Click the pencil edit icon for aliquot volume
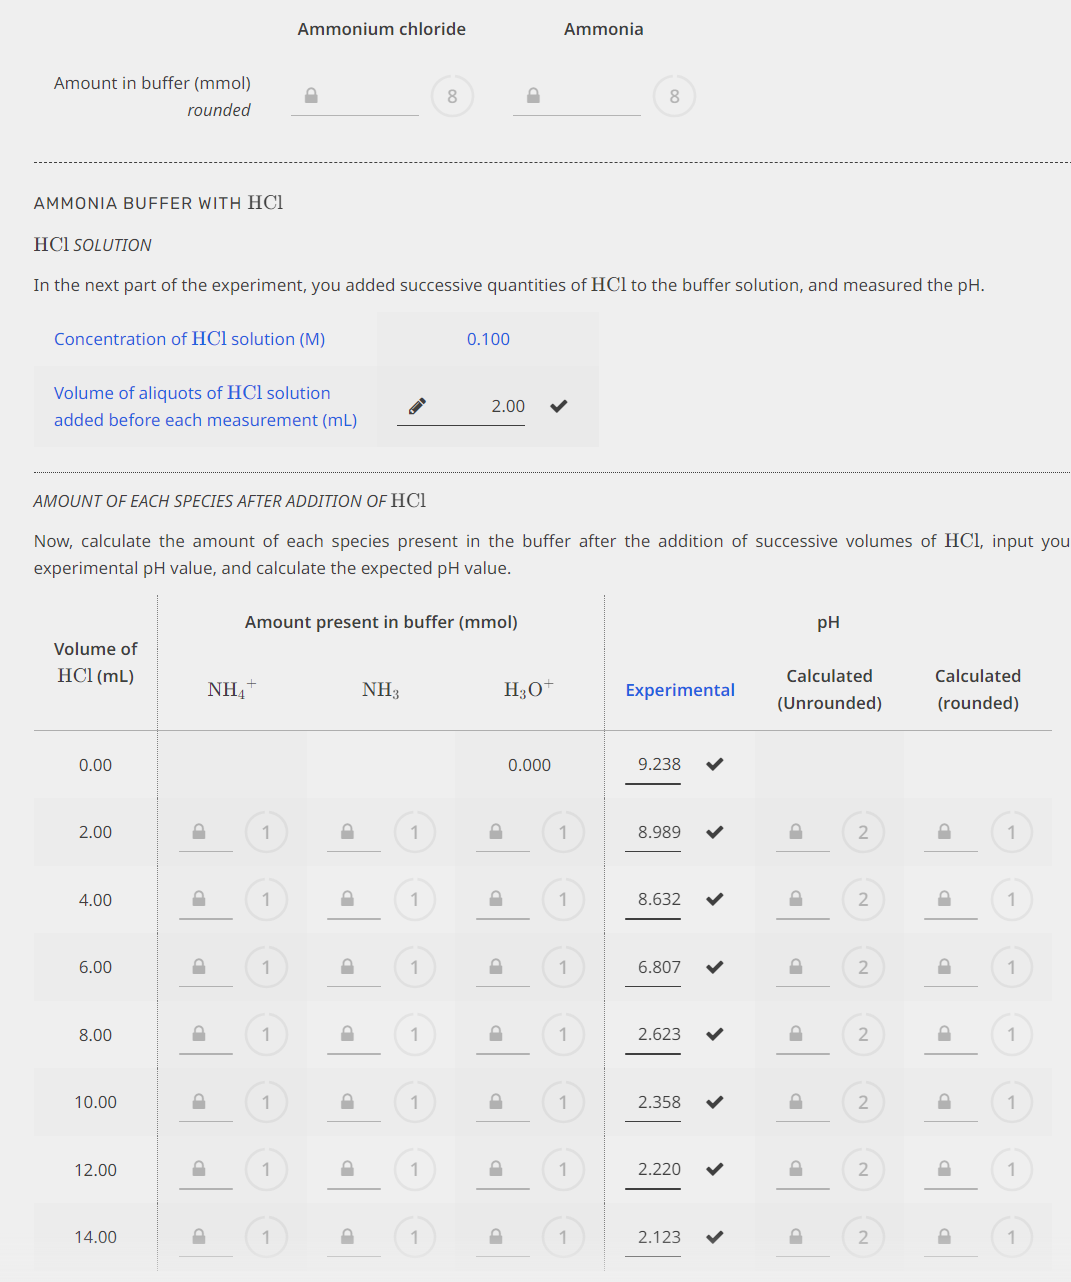Screen dimensions: 1071x1282 coord(417,404)
